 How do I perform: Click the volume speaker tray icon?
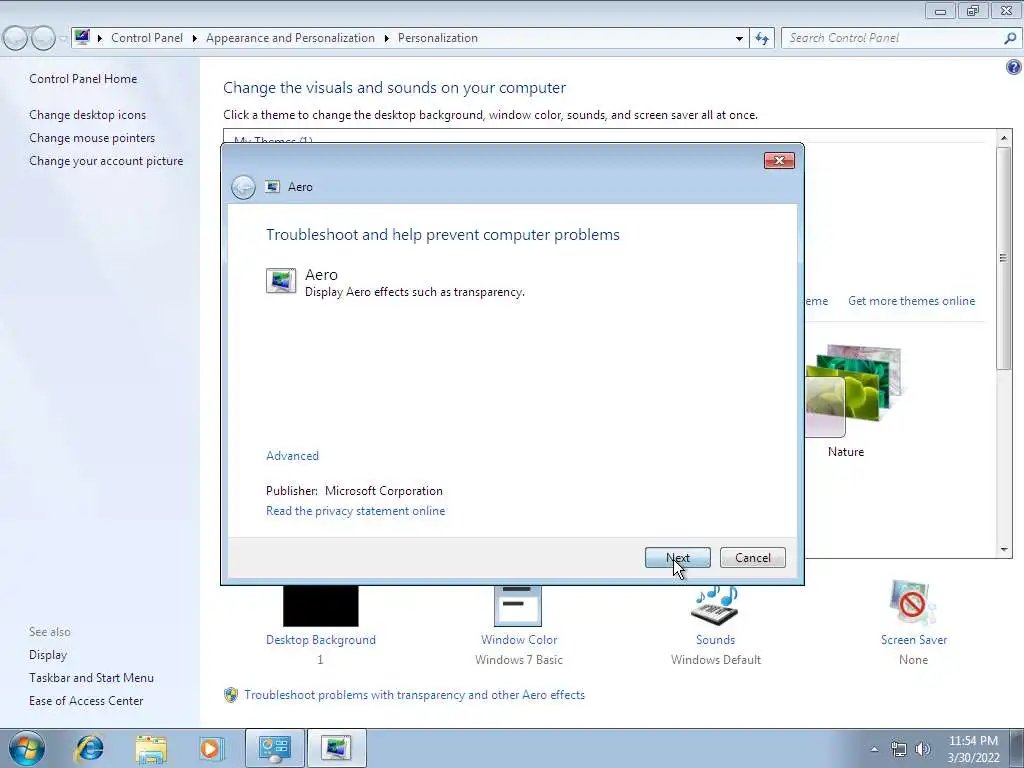923,749
